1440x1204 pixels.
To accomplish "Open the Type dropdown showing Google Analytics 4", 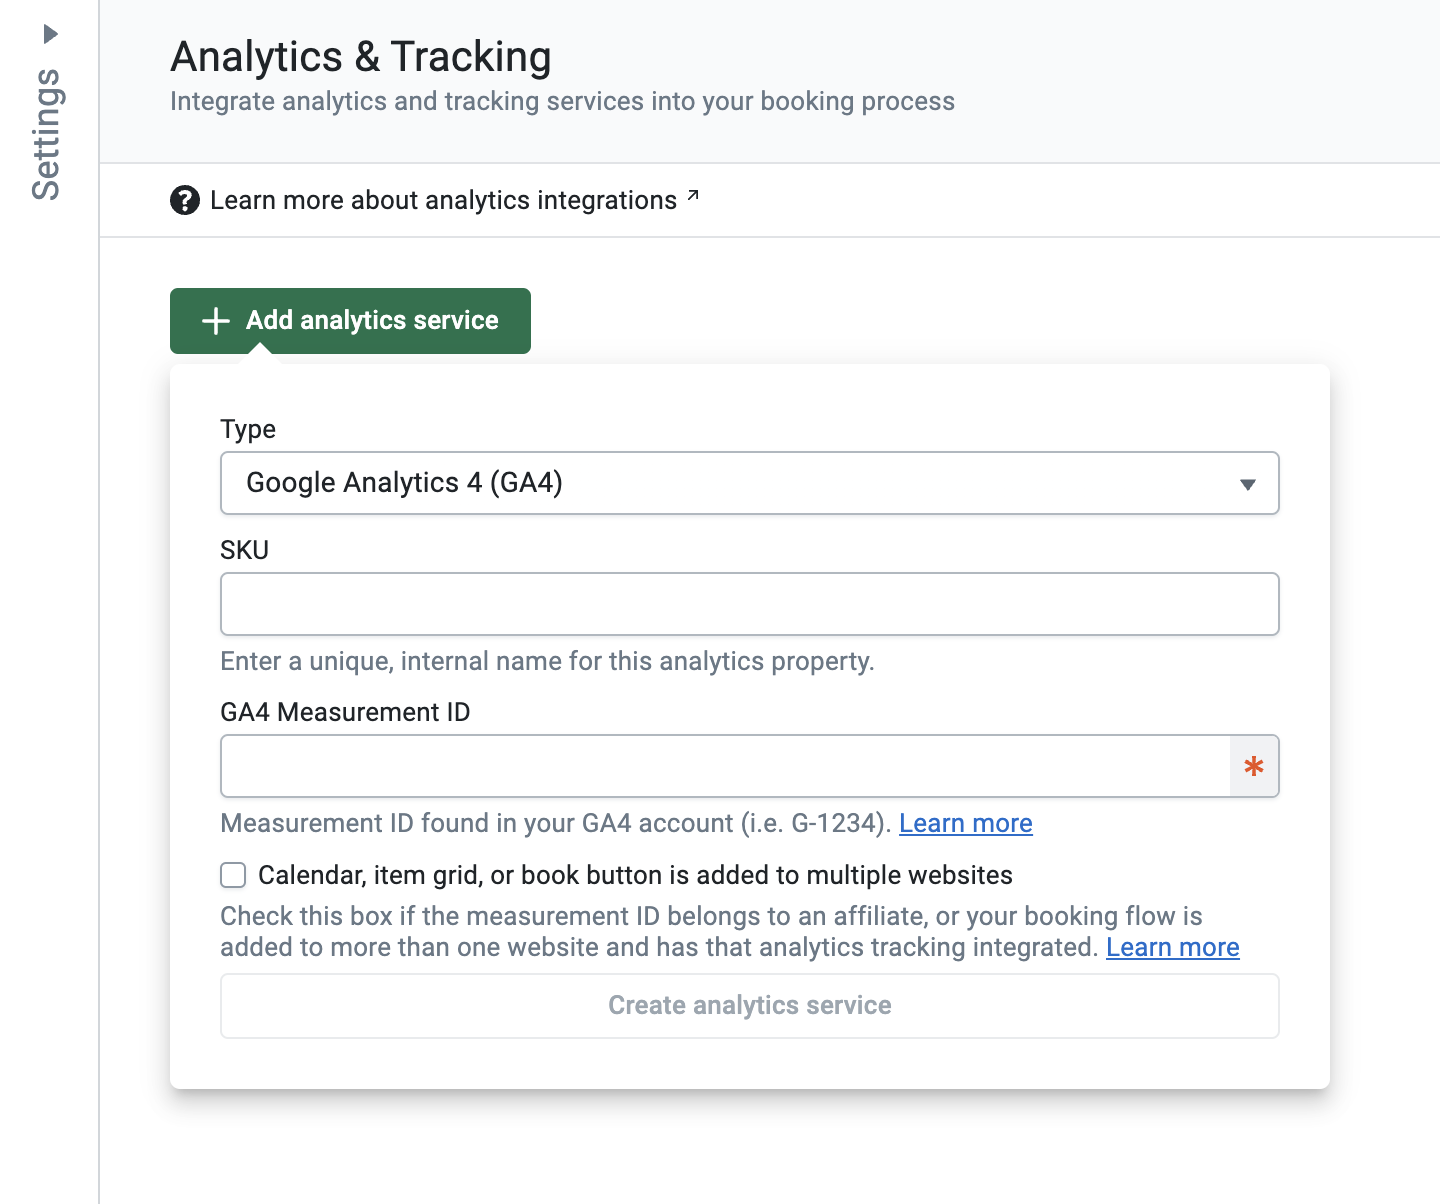I will click(730, 483).
